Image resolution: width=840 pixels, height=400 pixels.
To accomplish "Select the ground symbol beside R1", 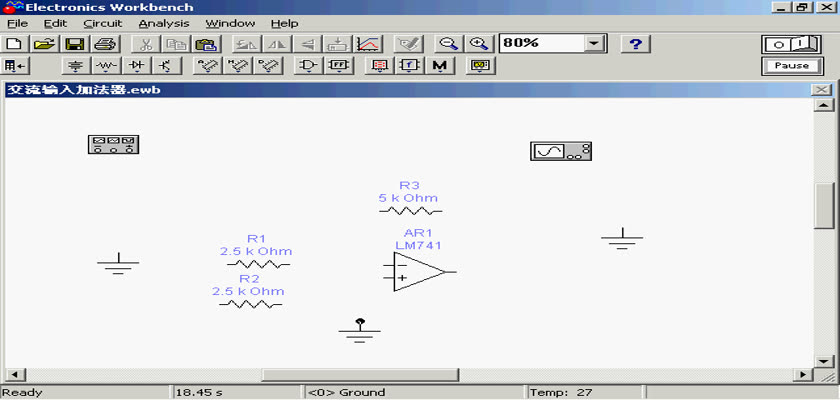I will point(118,263).
